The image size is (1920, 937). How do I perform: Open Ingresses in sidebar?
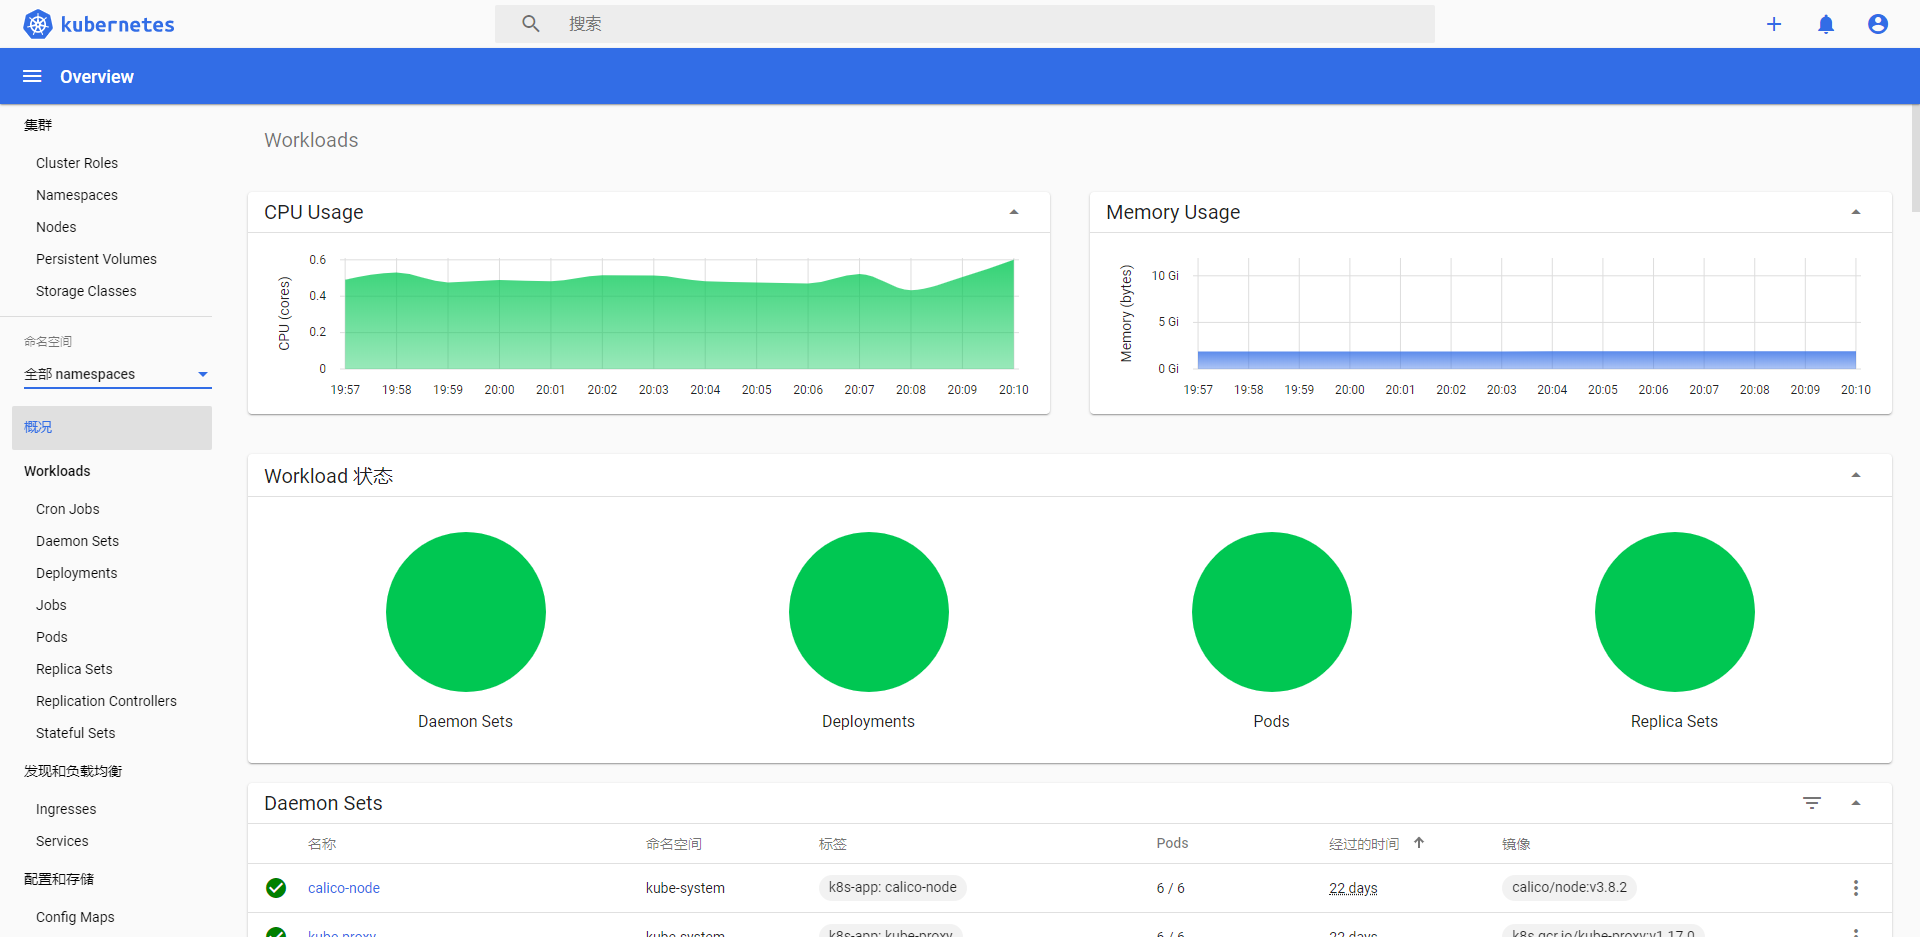pos(66,809)
